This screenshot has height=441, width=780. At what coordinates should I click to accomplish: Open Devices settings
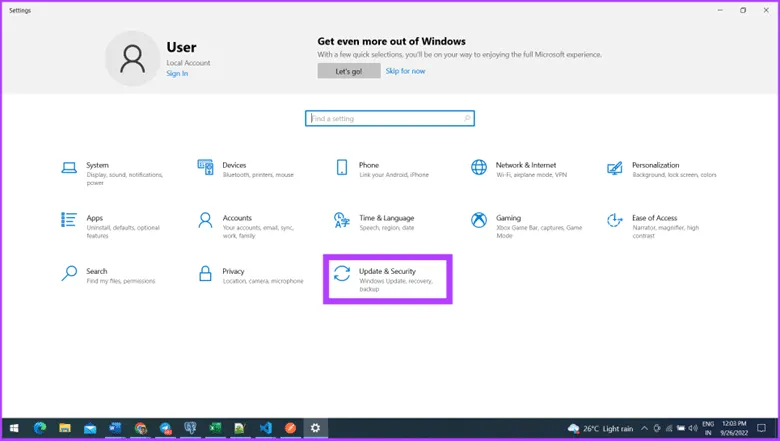(234, 166)
